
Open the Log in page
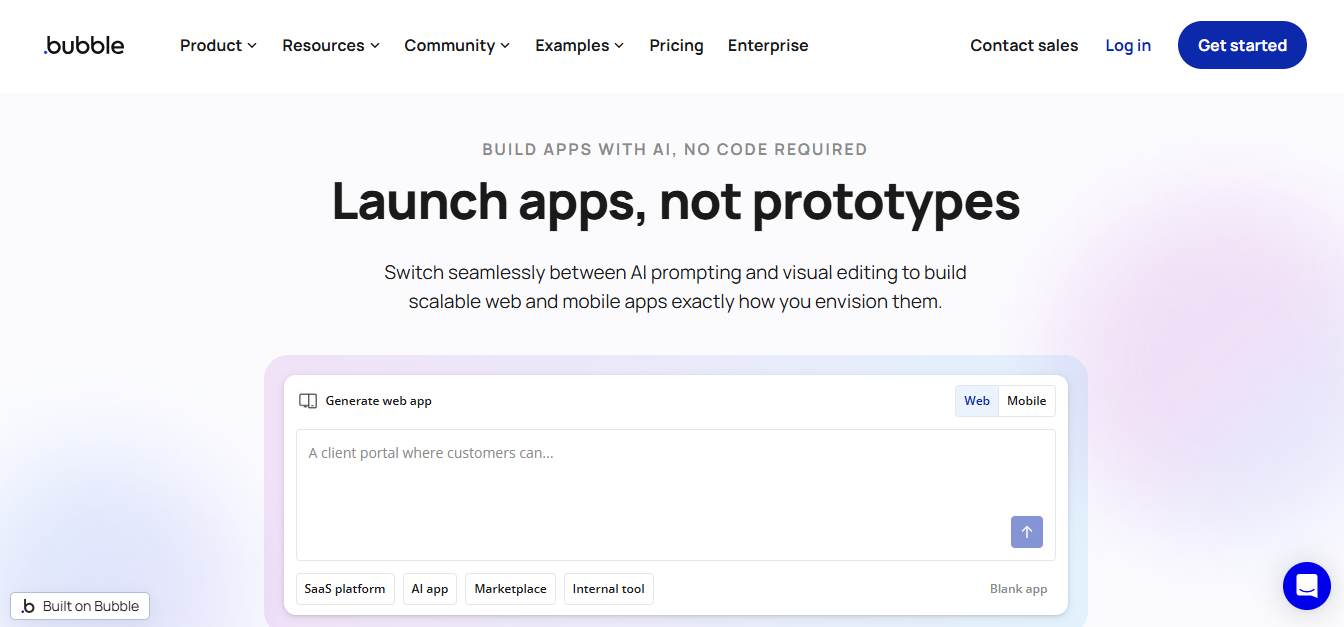(x=1128, y=45)
